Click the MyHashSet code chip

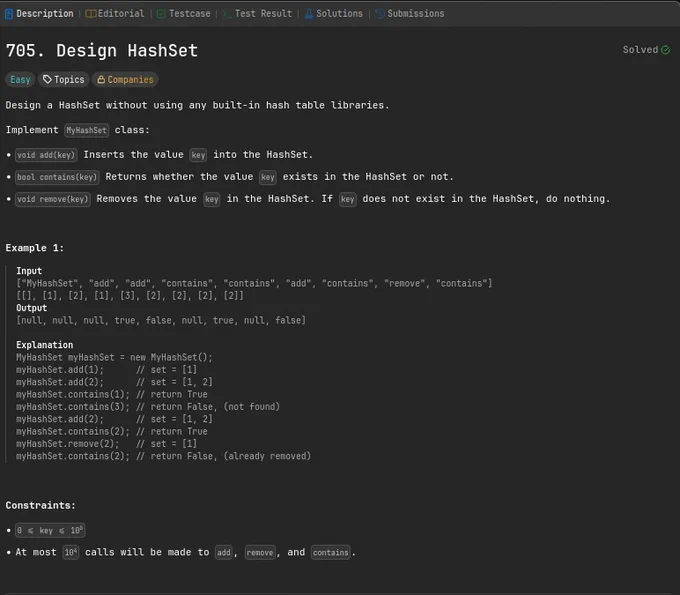click(x=86, y=130)
